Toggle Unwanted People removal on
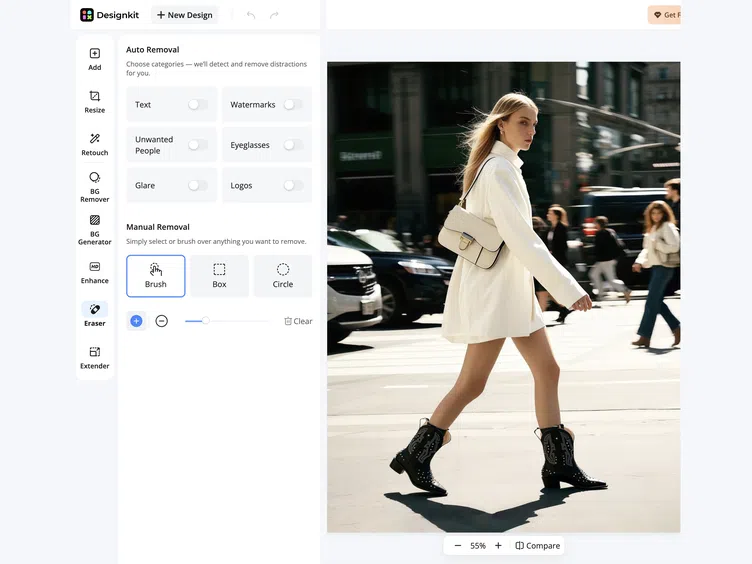752x564 pixels. pyautogui.click(x=198, y=145)
